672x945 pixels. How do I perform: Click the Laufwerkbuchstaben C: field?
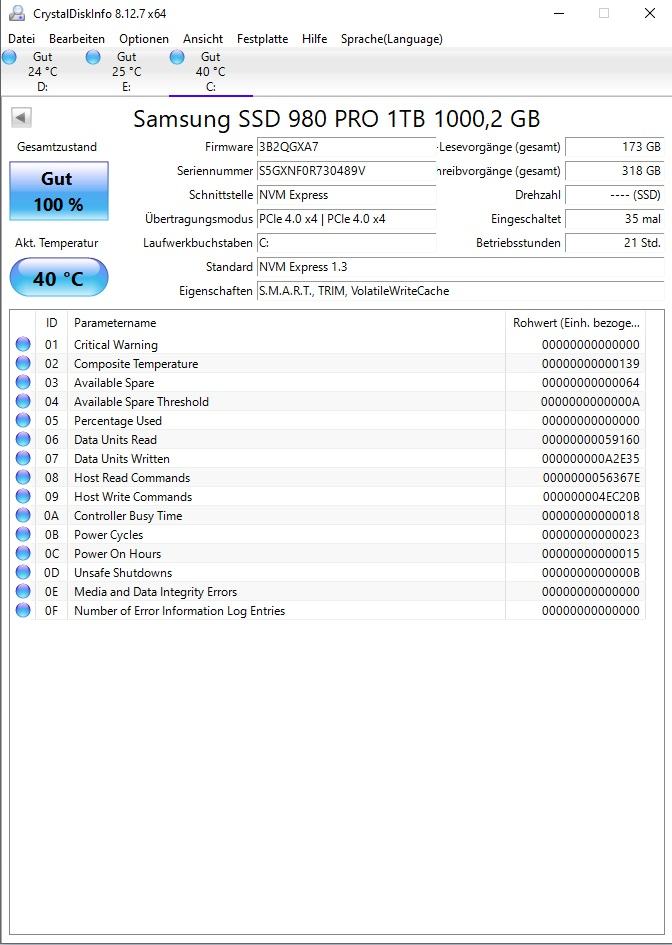346,243
